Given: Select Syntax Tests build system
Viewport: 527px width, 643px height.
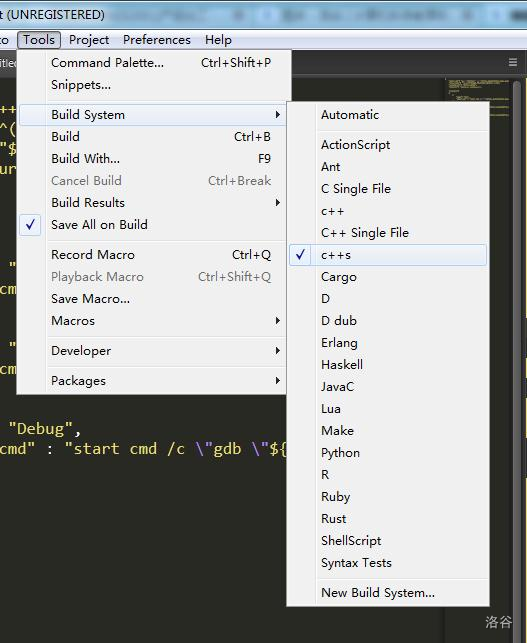Looking at the screenshot, I should (x=388, y=563).
